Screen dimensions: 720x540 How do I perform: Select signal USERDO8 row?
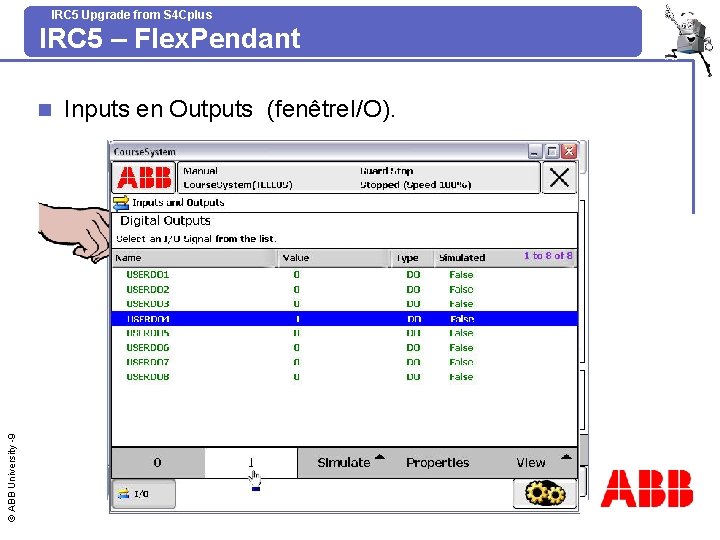click(344, 377)
